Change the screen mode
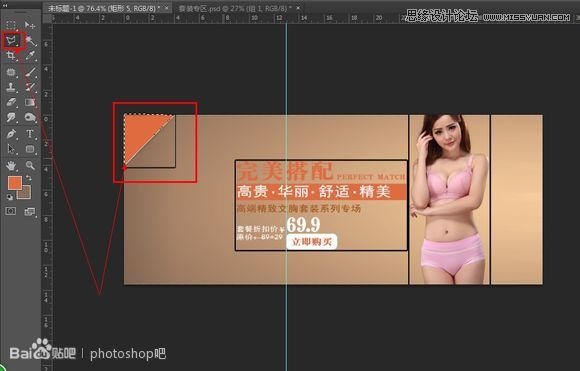 click(30, 212)
